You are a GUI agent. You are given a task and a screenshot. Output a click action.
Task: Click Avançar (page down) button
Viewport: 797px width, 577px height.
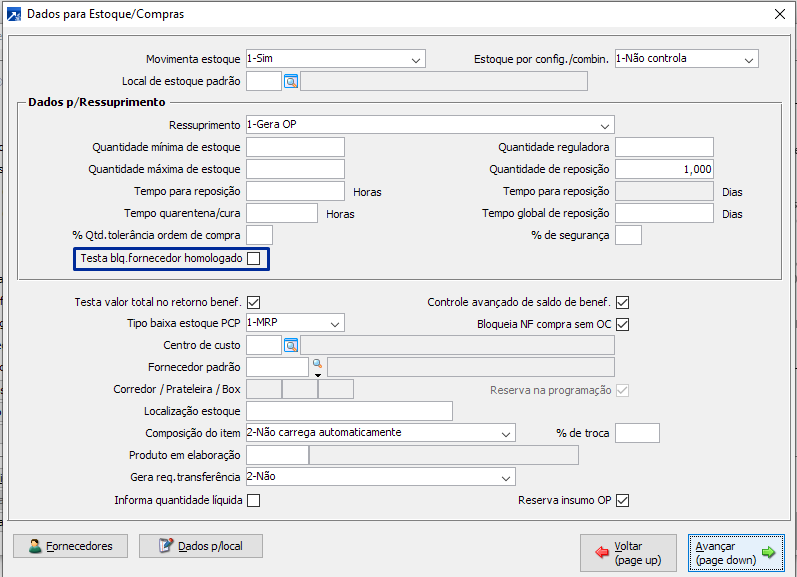pyautogui.click(x=736, y=553)
